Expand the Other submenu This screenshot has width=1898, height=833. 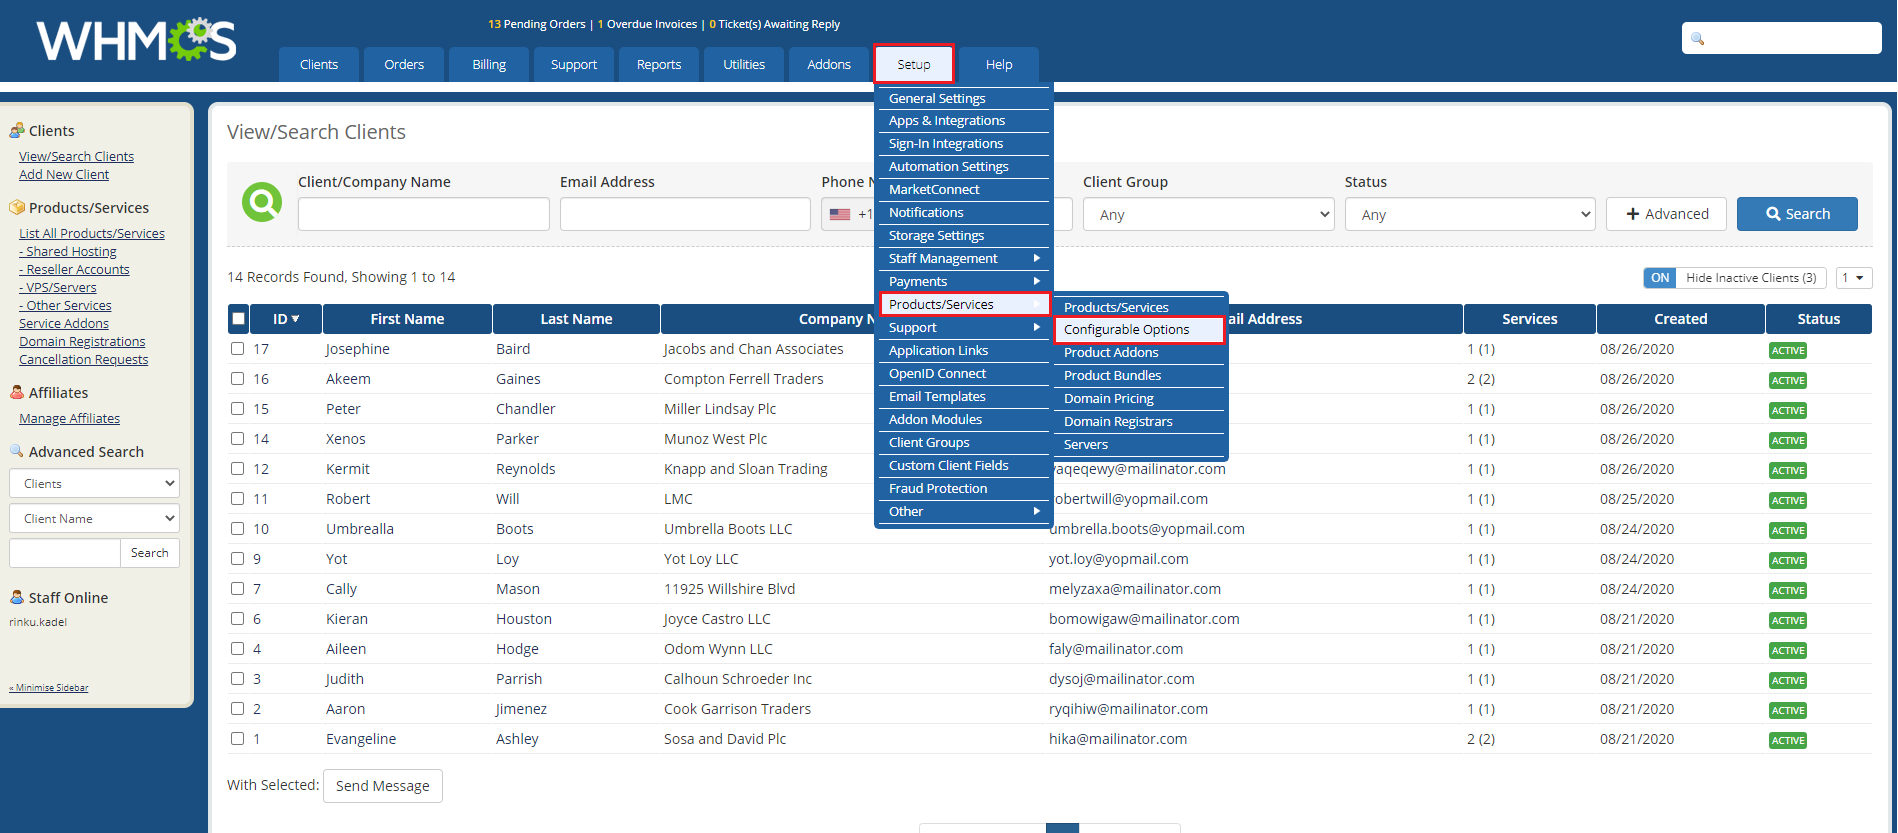point(963,511)
